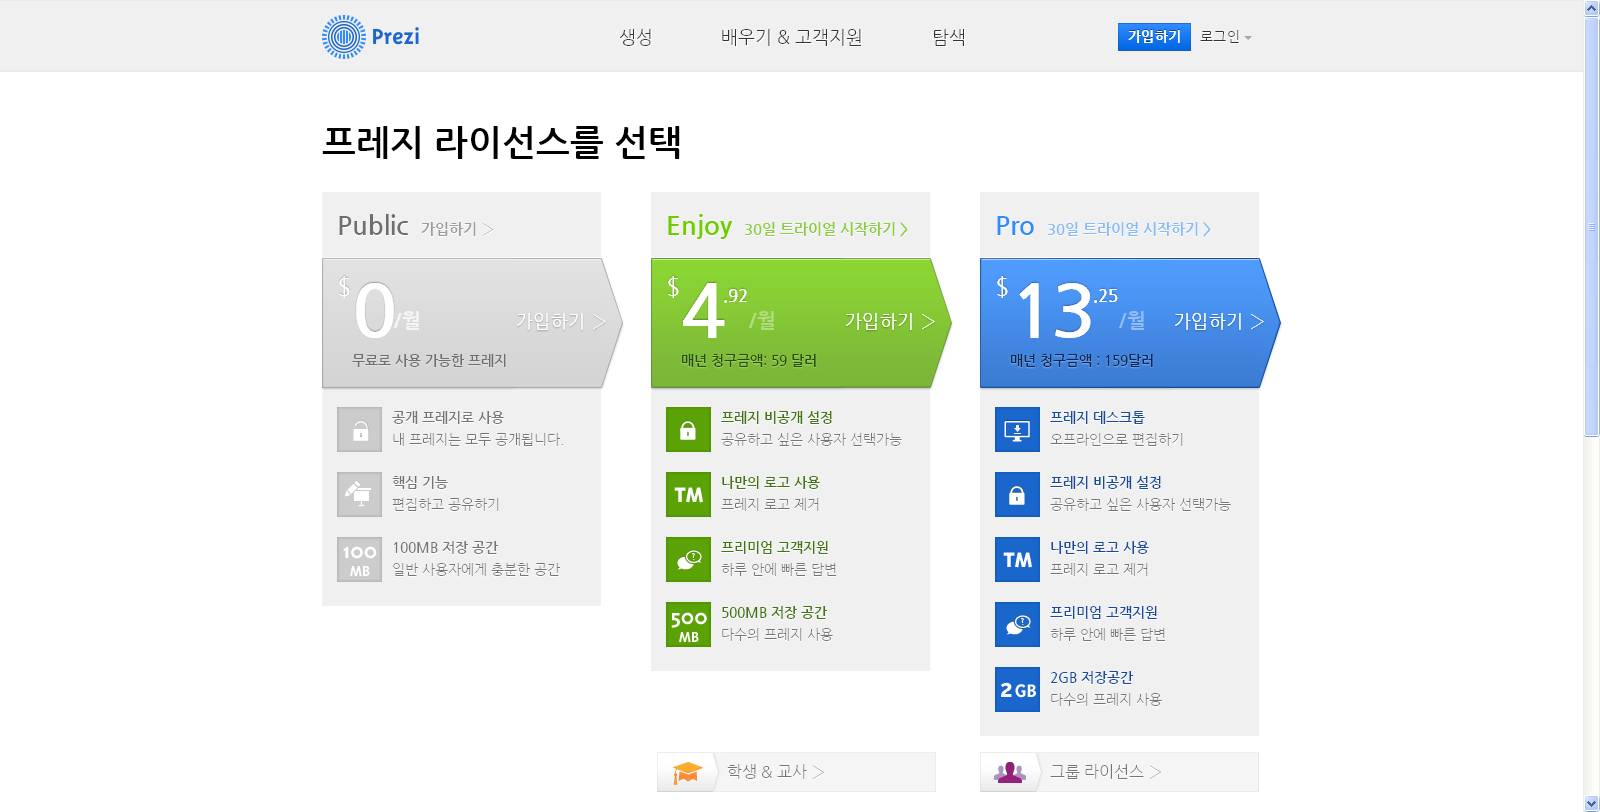Click the green TM logo icon
1600x812 pixels.
(688, 495)
